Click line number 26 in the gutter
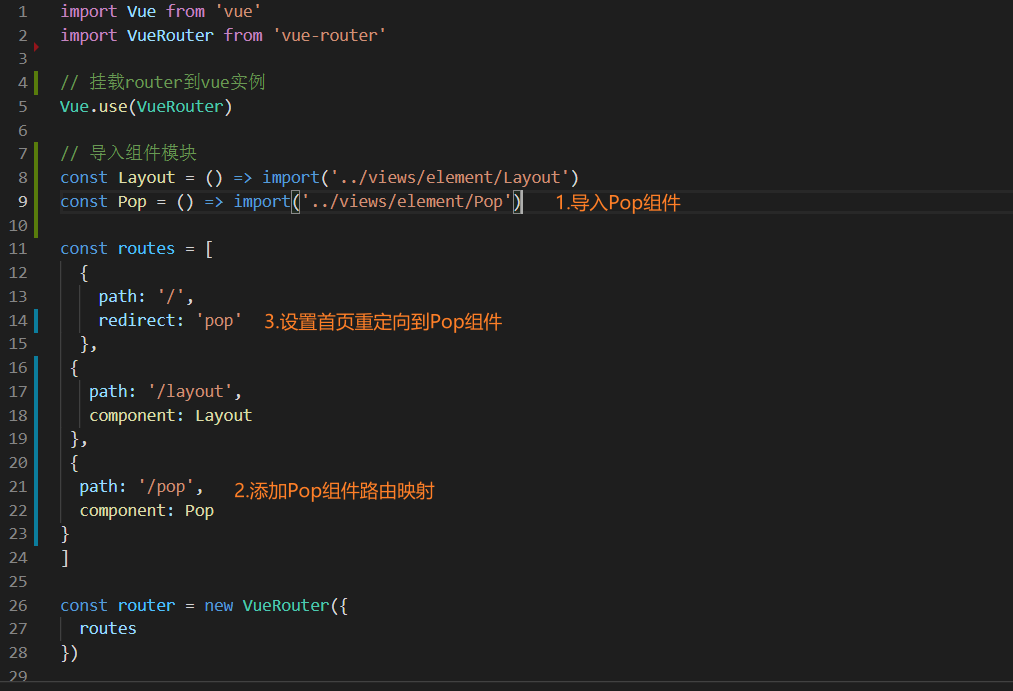This screenshot has height=691, width=1013. click(18, 605)
